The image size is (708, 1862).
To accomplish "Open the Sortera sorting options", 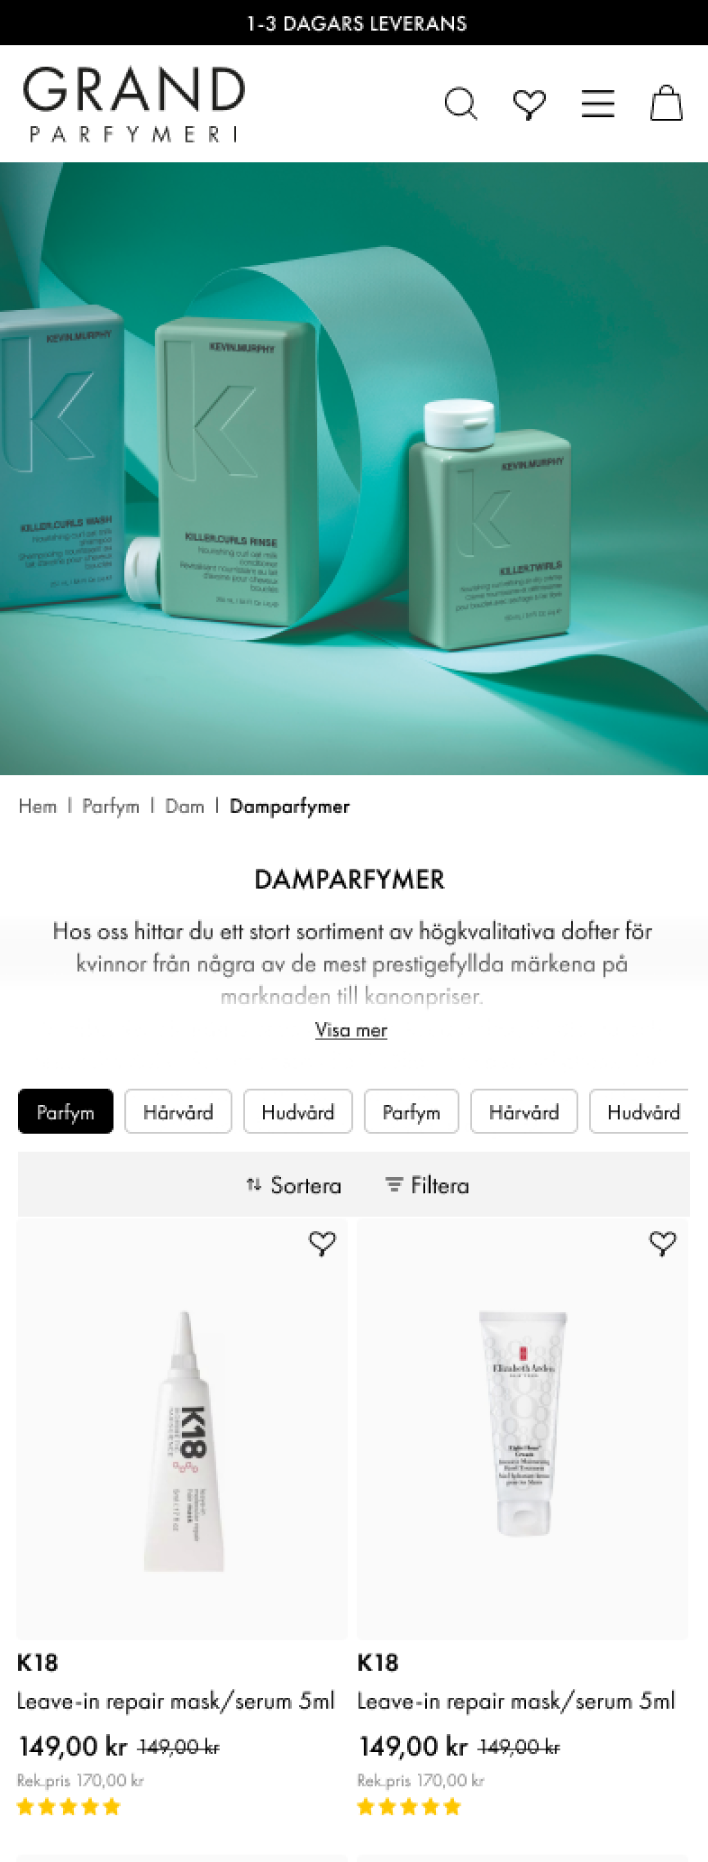I will pos(294,1185).
